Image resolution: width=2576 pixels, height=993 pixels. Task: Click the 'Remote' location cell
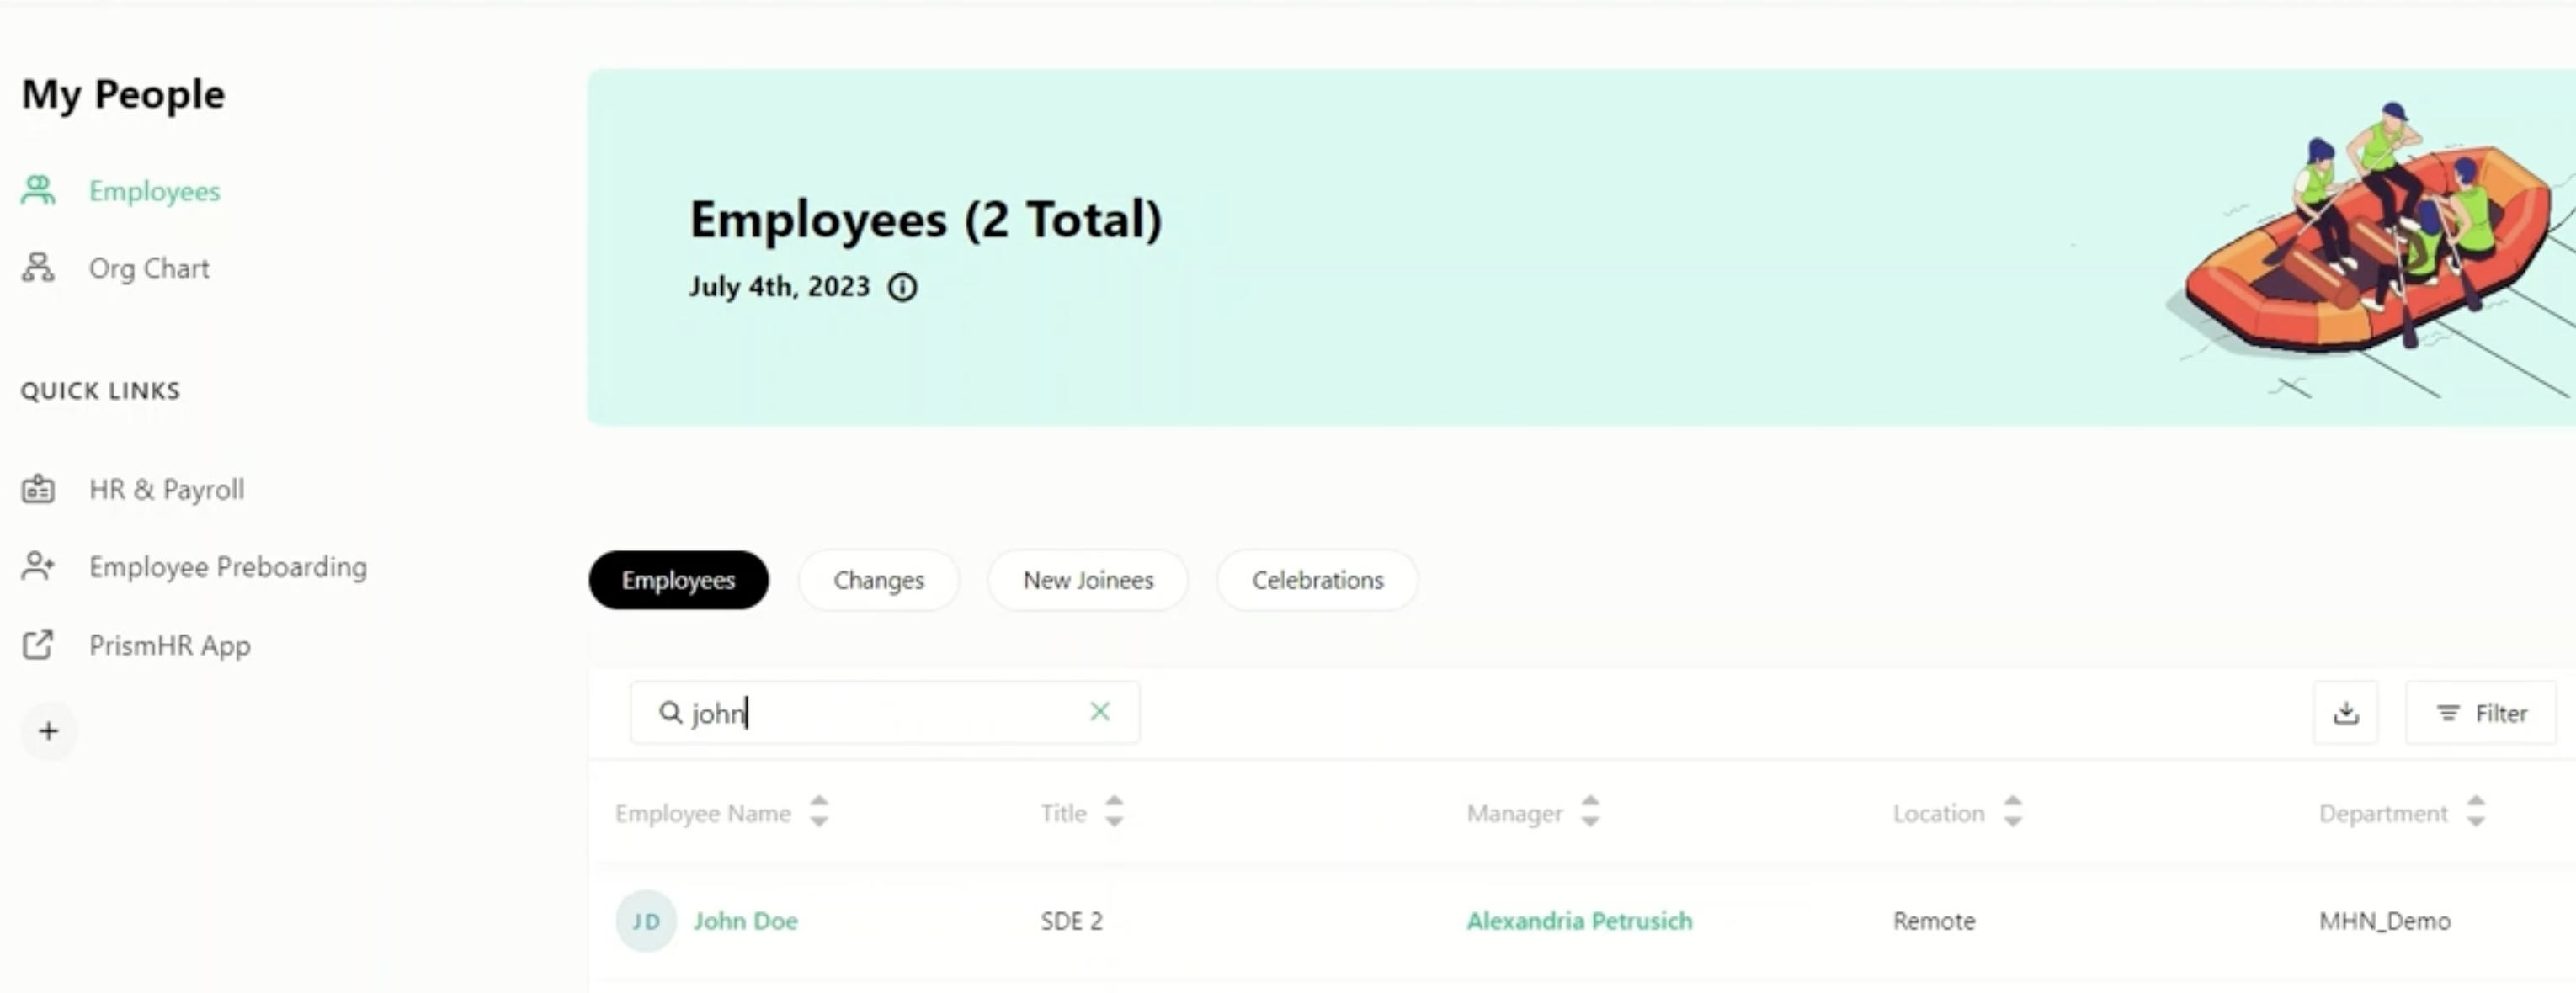(x=1933, y=921)
